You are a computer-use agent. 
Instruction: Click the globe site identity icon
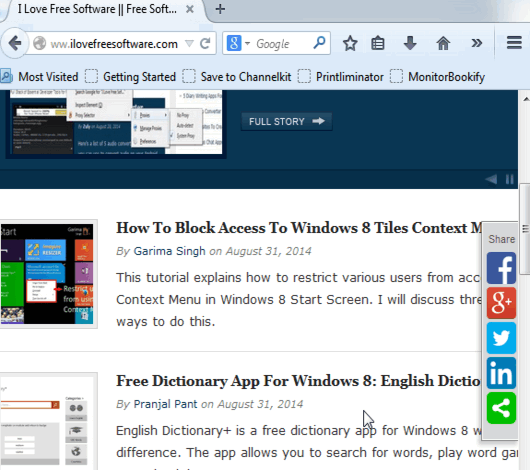click(40, 43)
